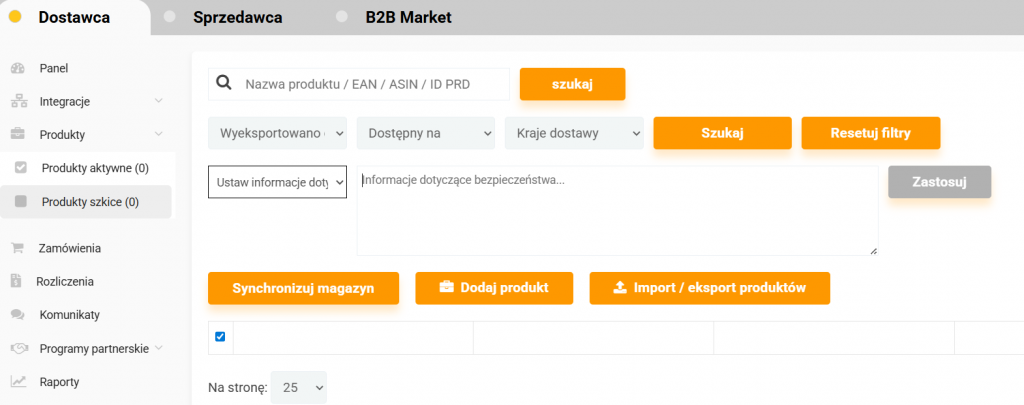Click the magnifier icon in search field
The image size is (1024, 405).
click(x=224, y=84)
